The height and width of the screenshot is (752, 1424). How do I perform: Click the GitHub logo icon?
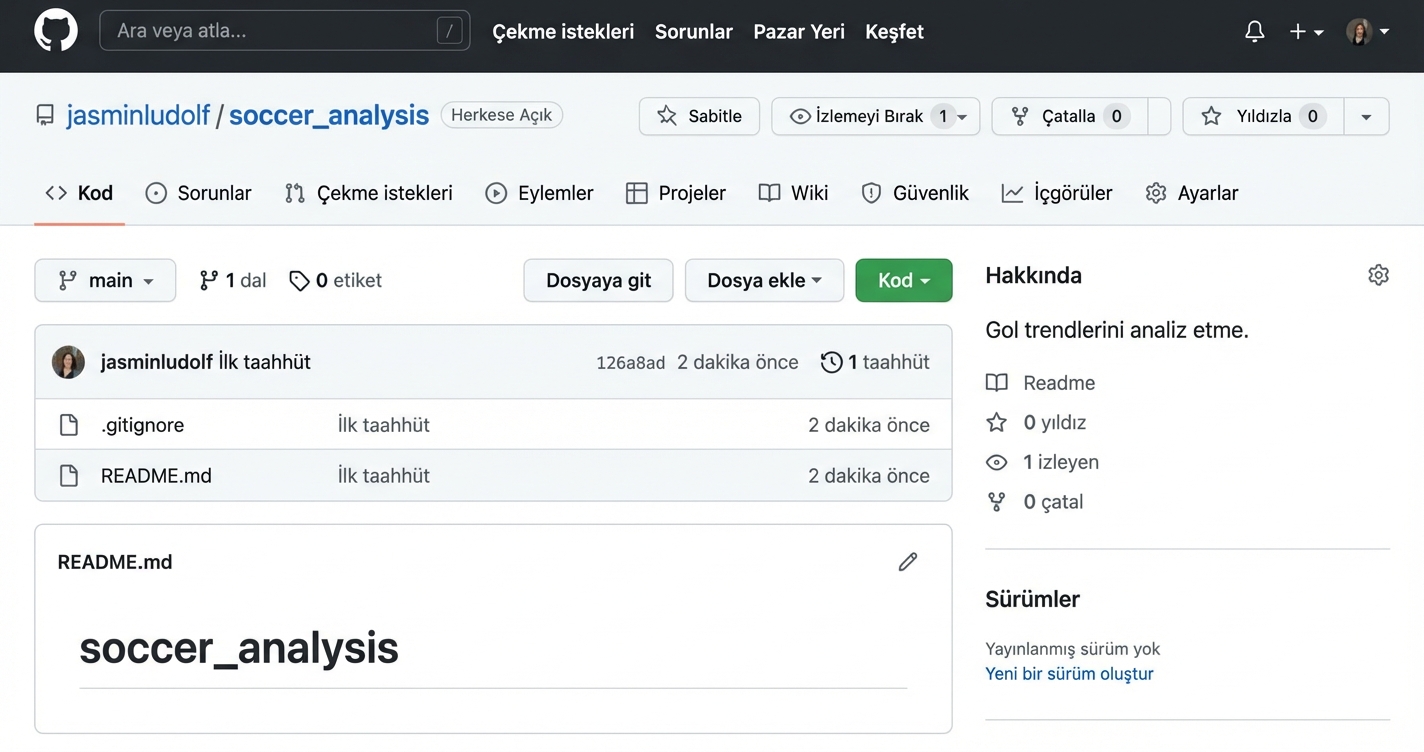click(x=56, y=31)
